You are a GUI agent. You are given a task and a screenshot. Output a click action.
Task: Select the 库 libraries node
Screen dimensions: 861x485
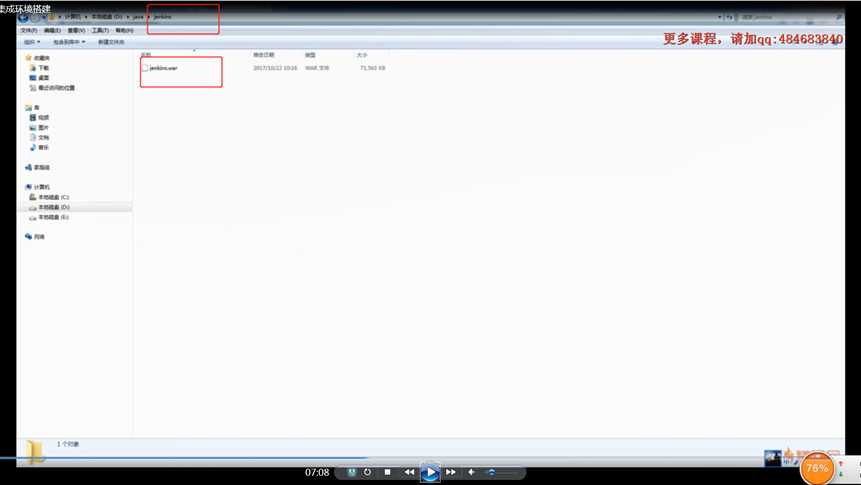[x=32, y=108]
